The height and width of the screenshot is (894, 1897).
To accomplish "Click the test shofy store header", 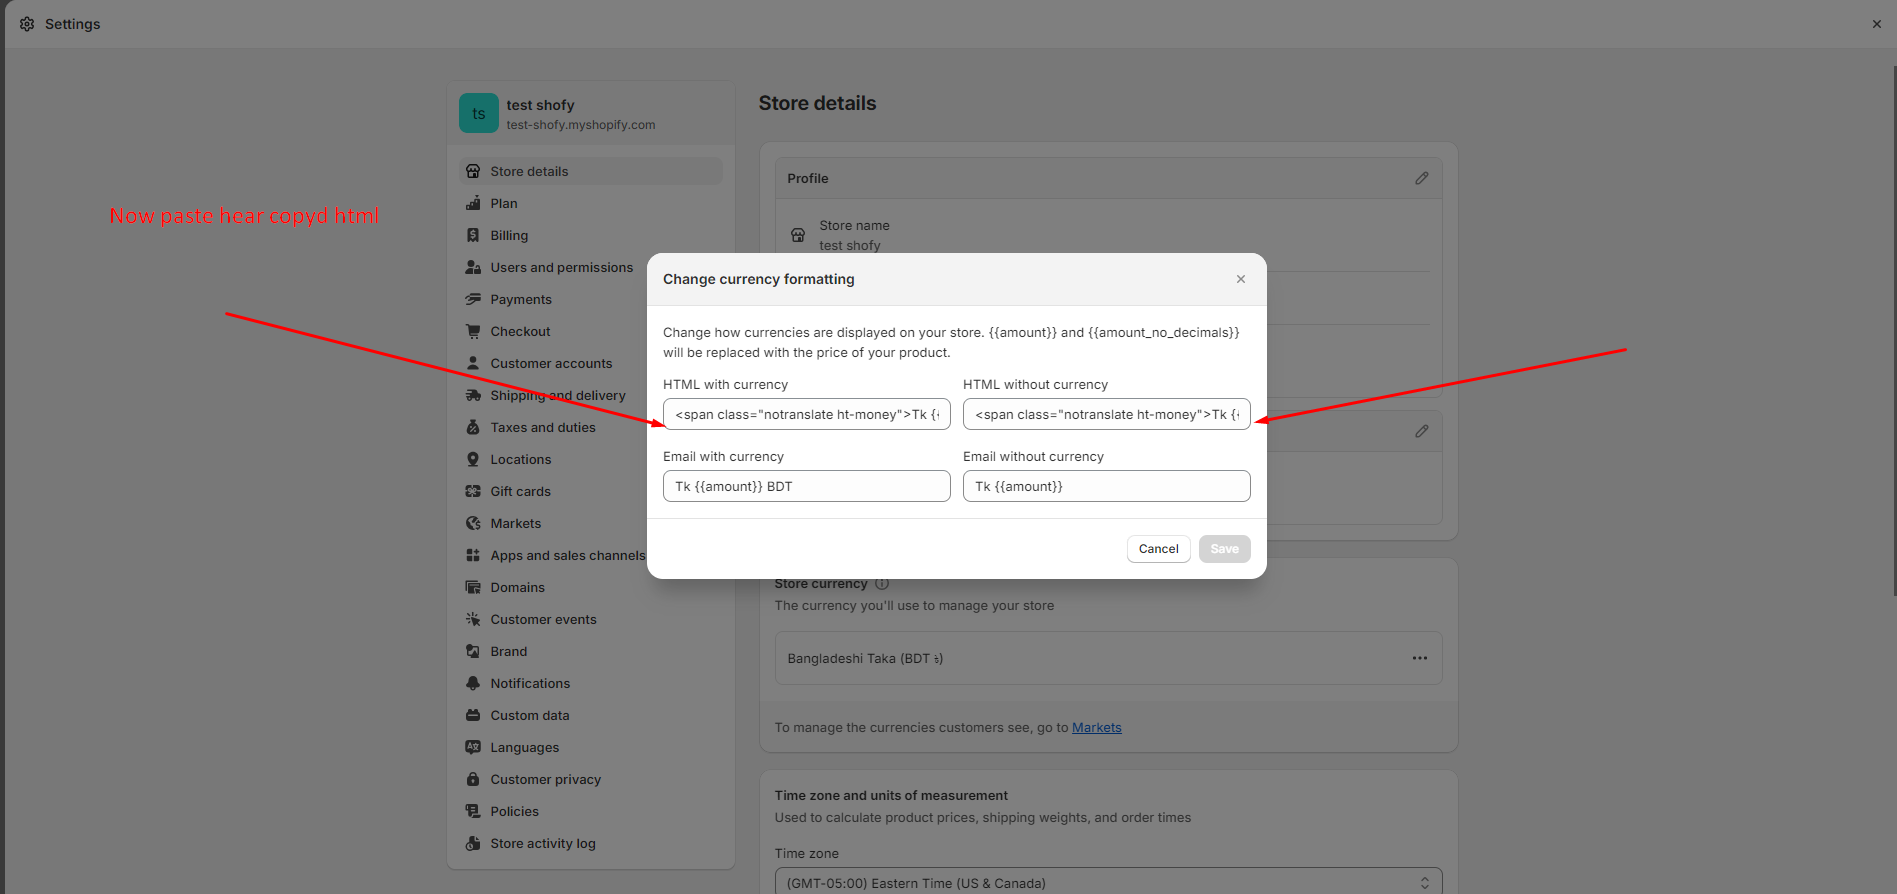I will (x=590, y=114).
